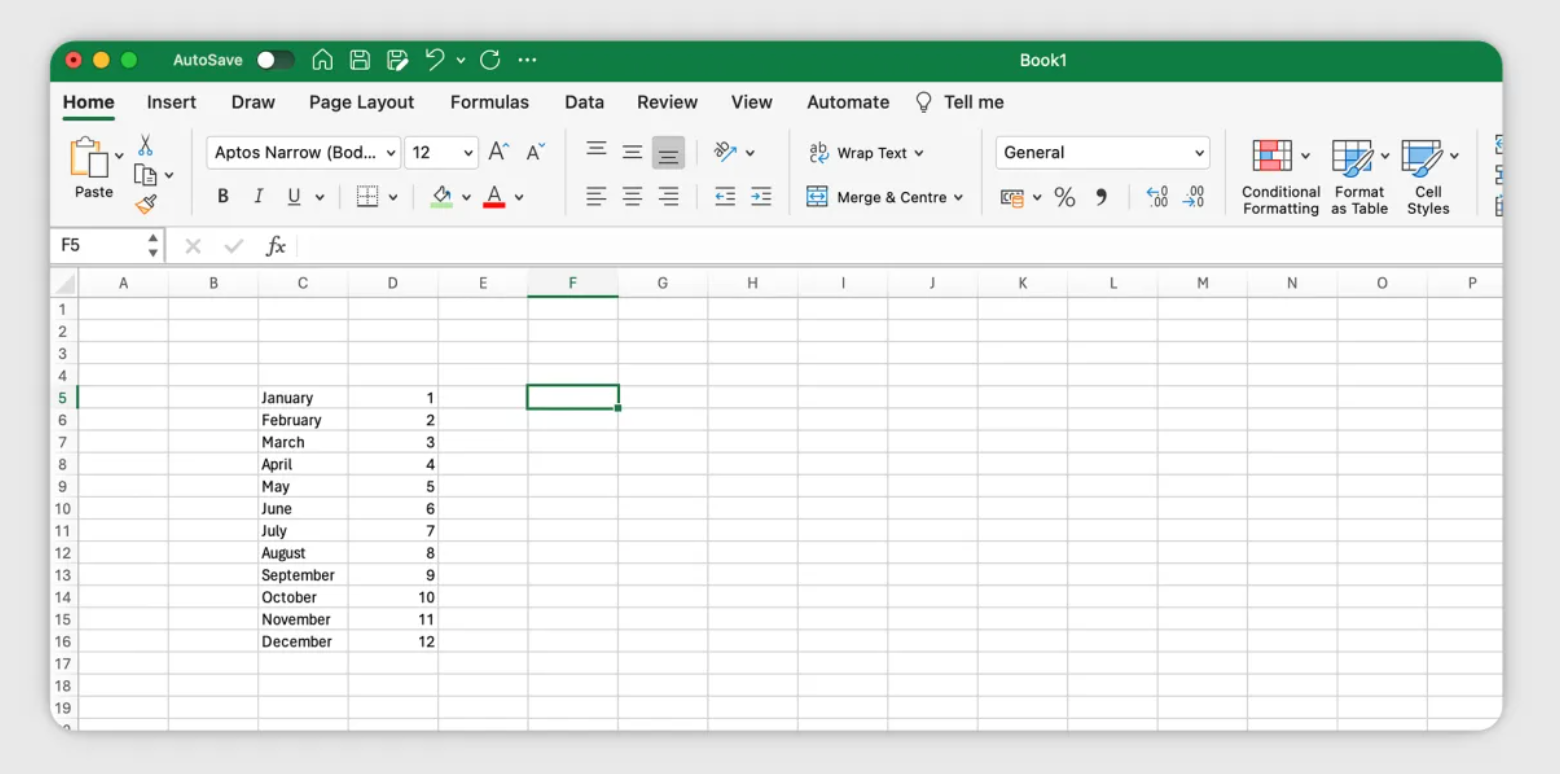Toggle Underline formatting
Screen dimensions: 1560x774
coord(294,197)
